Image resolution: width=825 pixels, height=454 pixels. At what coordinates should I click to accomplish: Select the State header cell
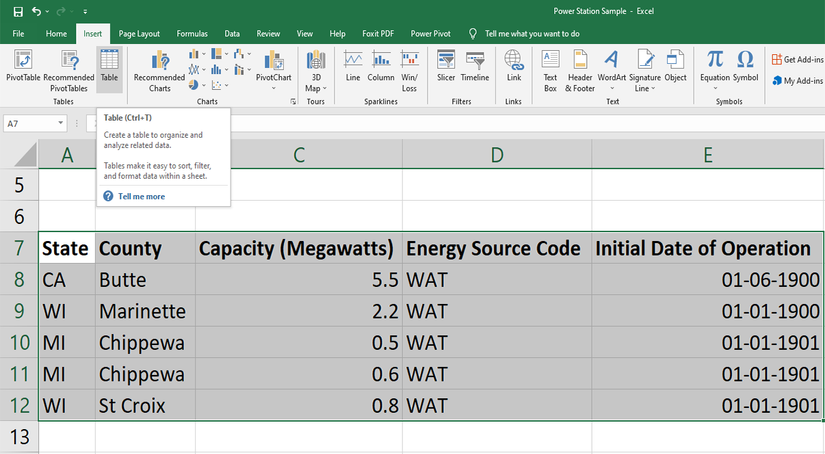(67, 248)
